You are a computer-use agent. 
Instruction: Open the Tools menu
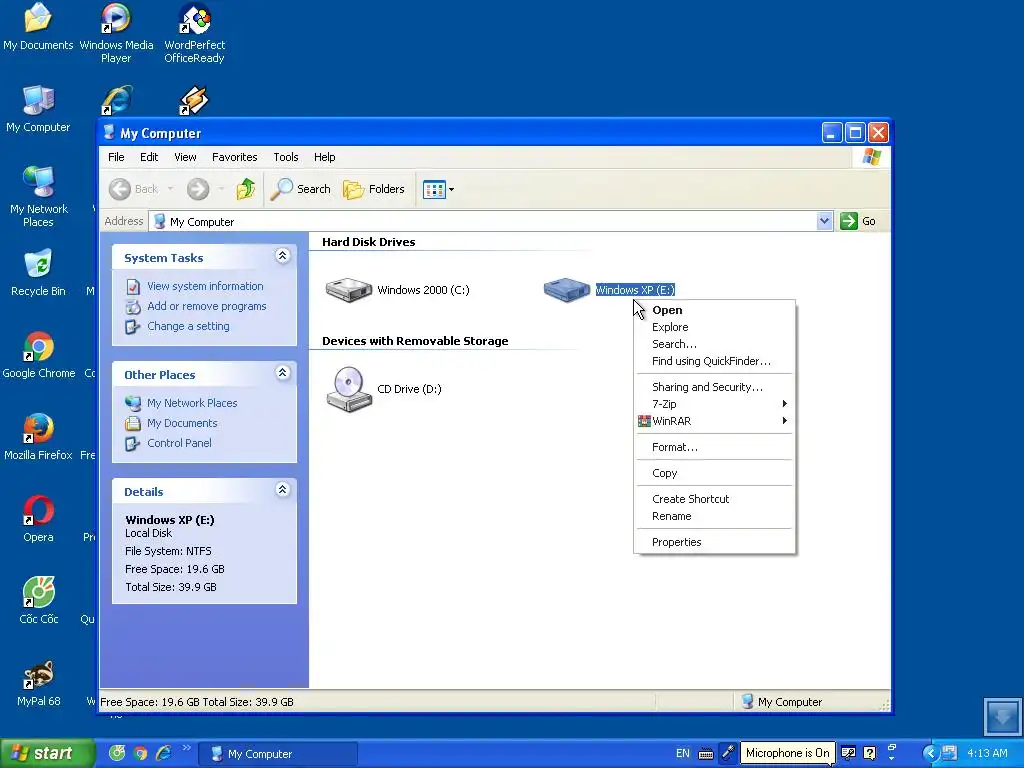tap(285, 157)
